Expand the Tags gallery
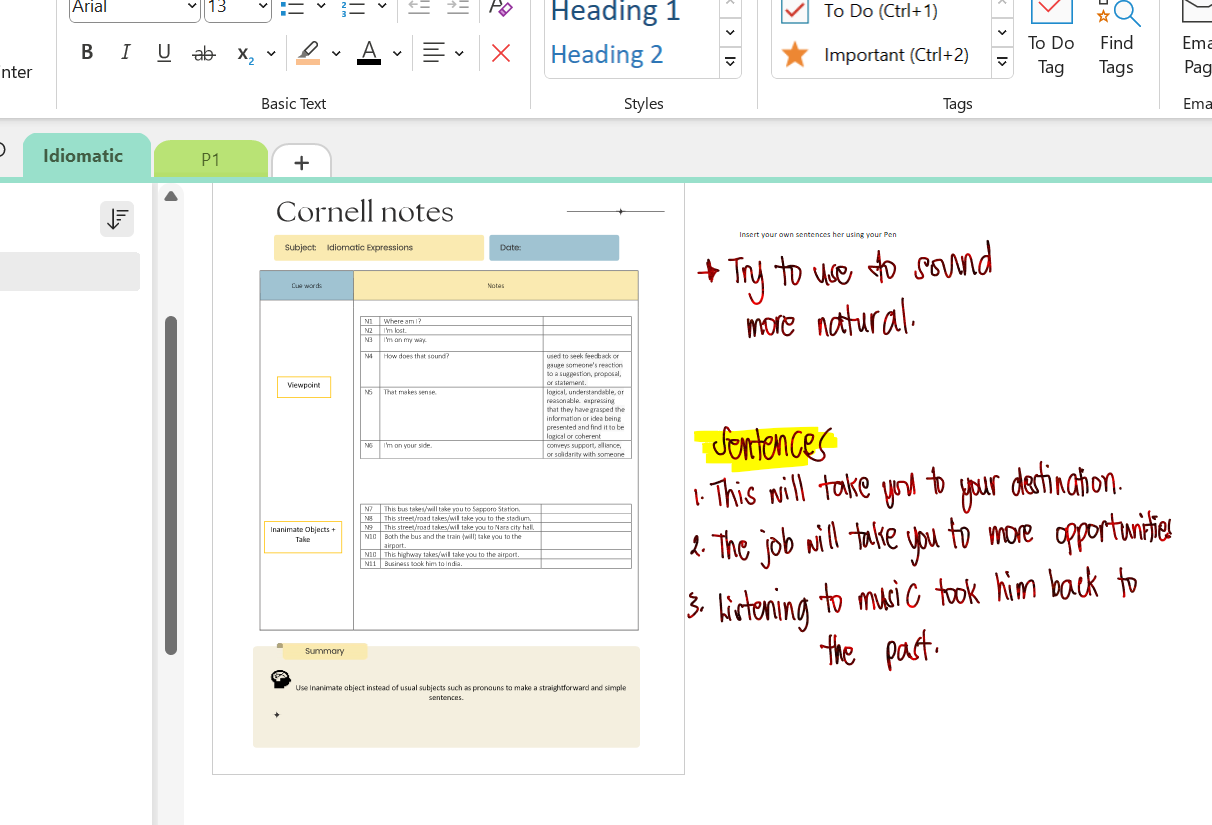Image resolution: width=1212 pixels, height=825 pixels. tap(1002, 62)
